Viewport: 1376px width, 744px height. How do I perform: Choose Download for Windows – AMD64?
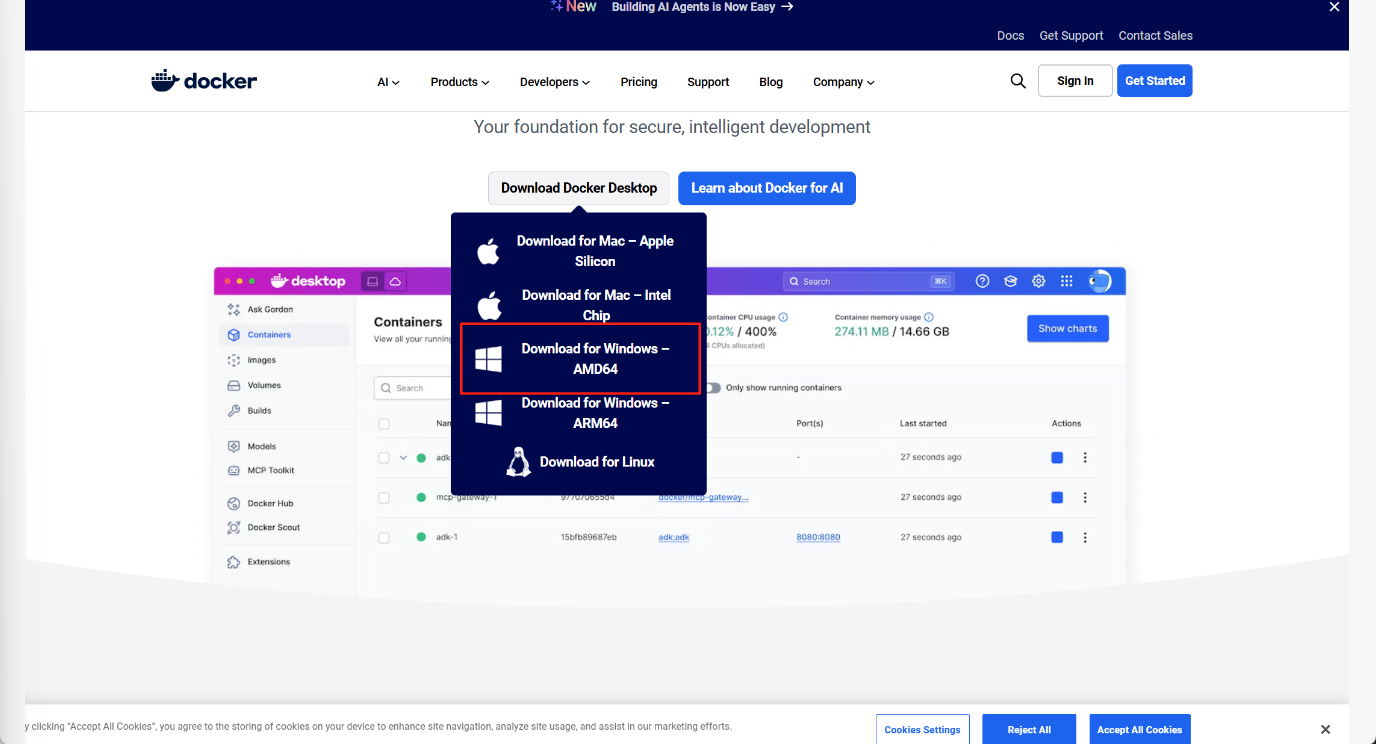579,358
